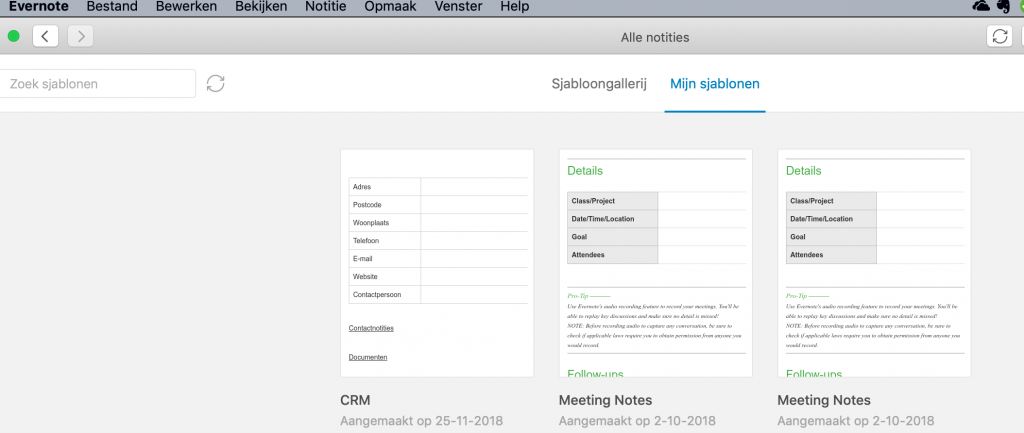The width and height of the screenshot is (1024, 433).
Task: Open the Evernote application menu
Action: point(38,7)
